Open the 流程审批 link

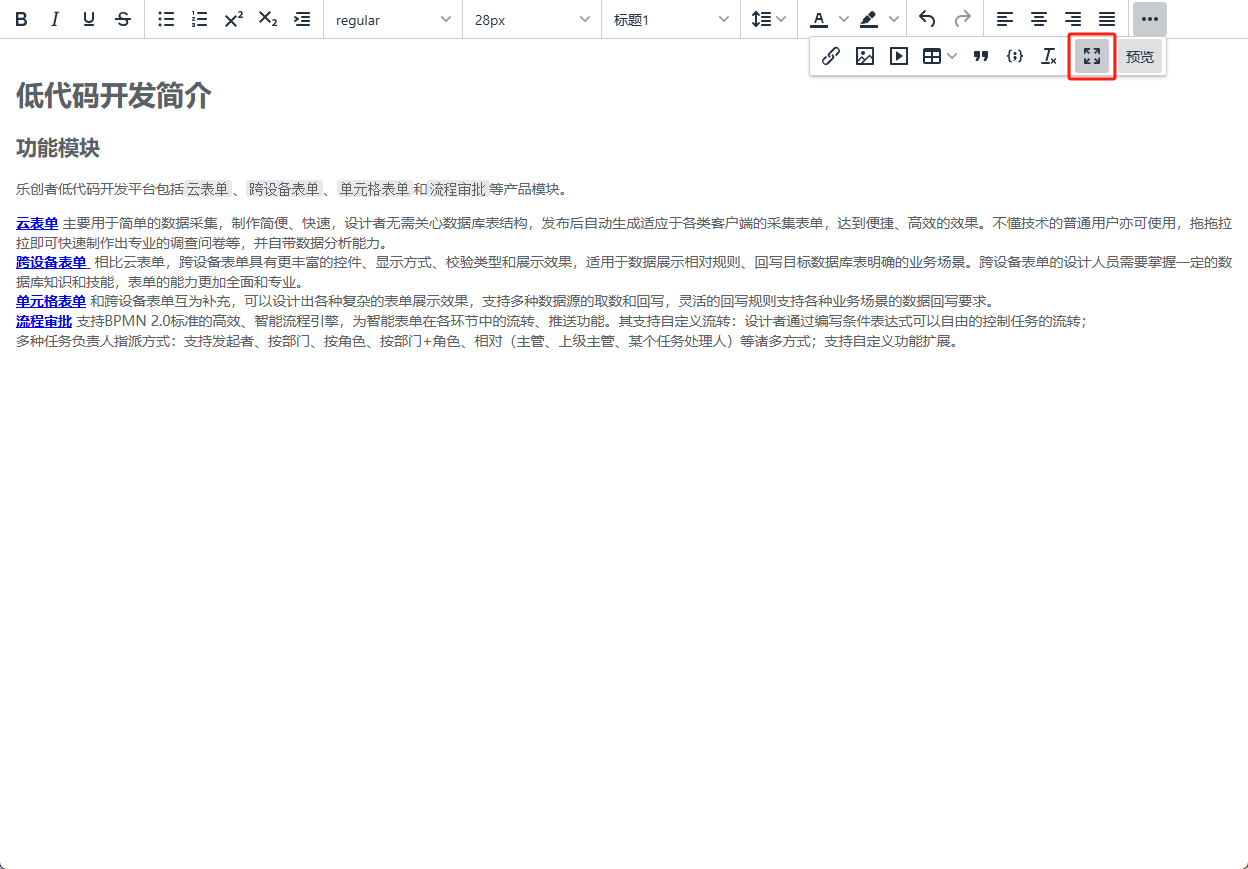tap(44, 321)
